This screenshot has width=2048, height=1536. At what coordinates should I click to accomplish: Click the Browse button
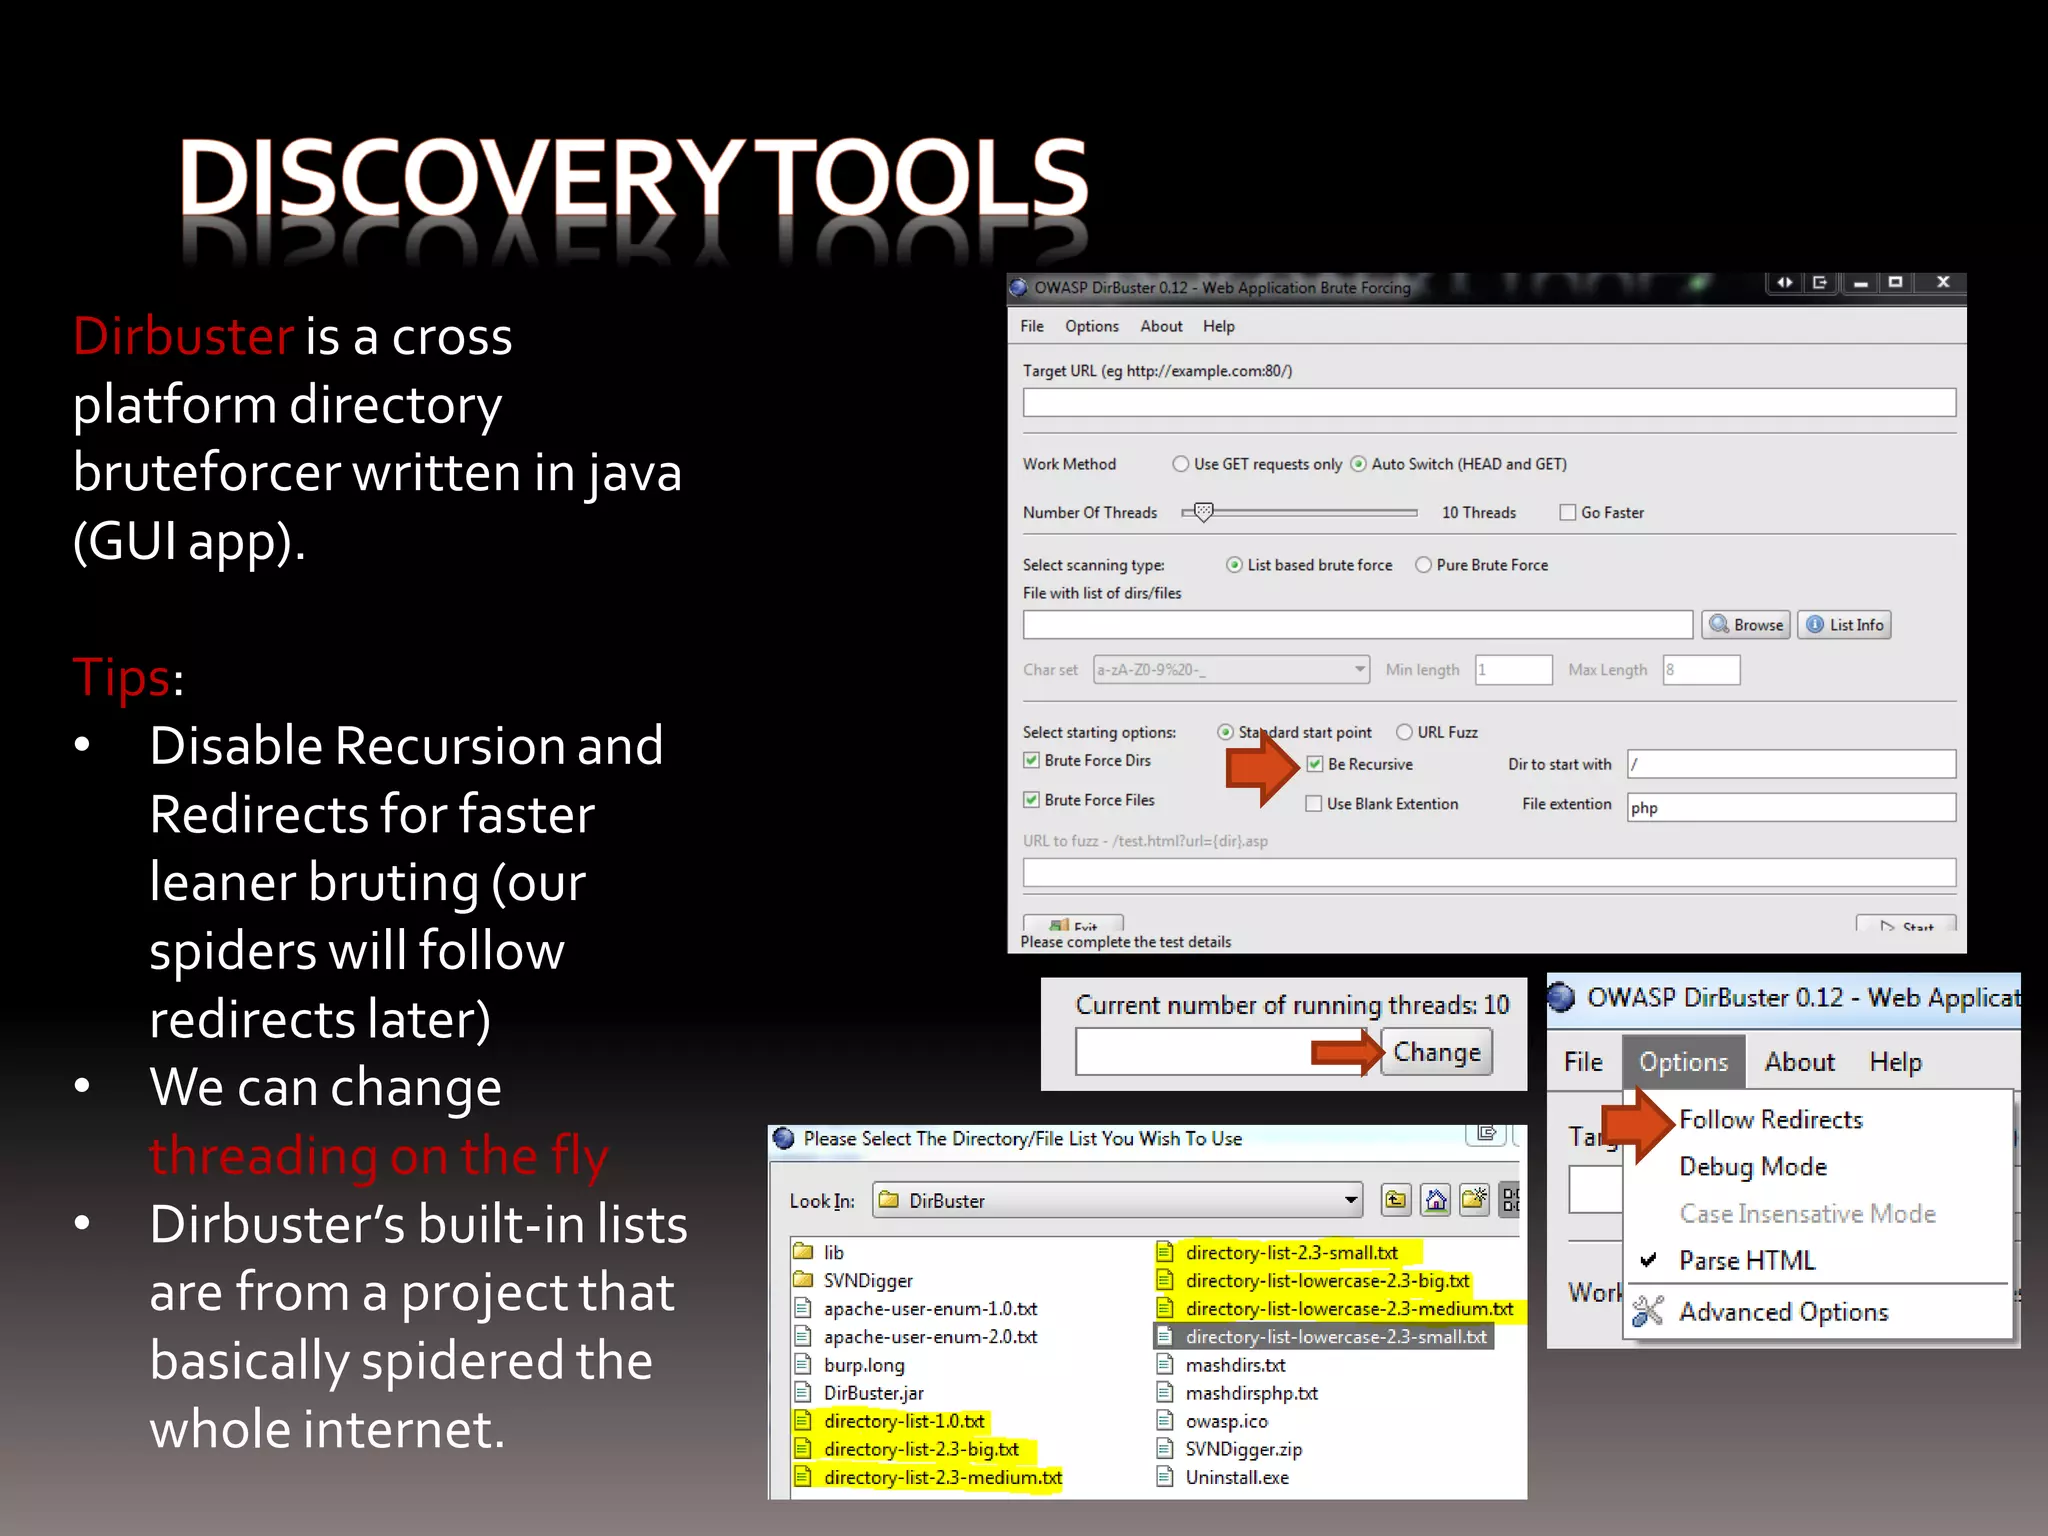1746,625
